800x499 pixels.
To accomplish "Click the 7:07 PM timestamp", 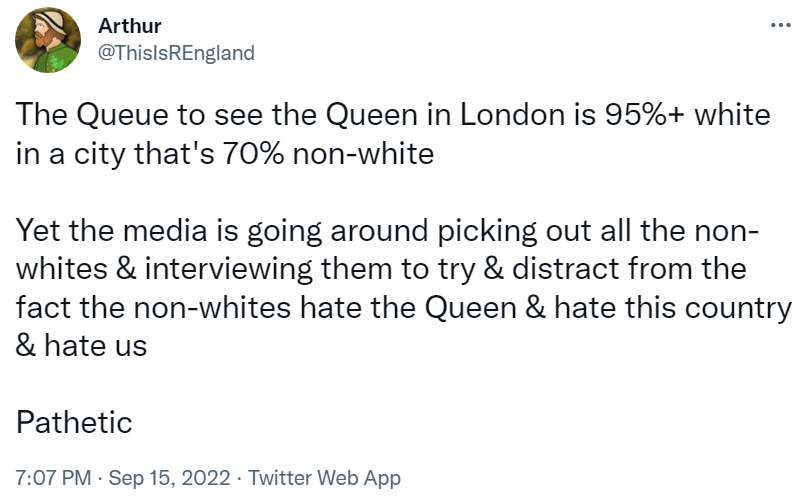I will click(x=50, y=477).
